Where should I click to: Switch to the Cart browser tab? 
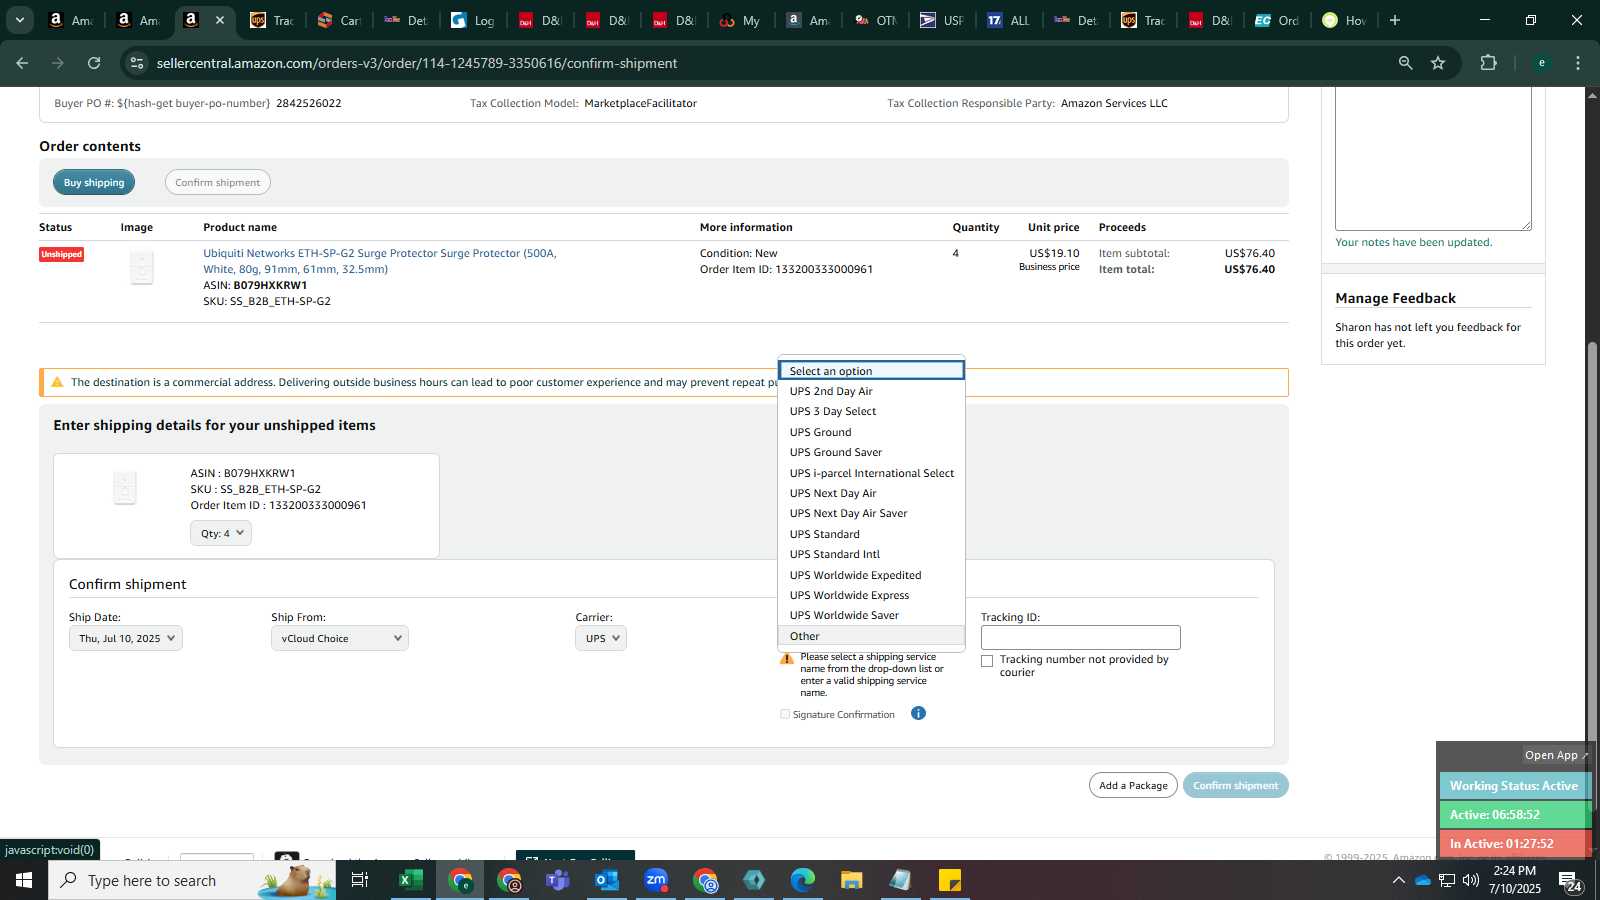pos(339,20)
